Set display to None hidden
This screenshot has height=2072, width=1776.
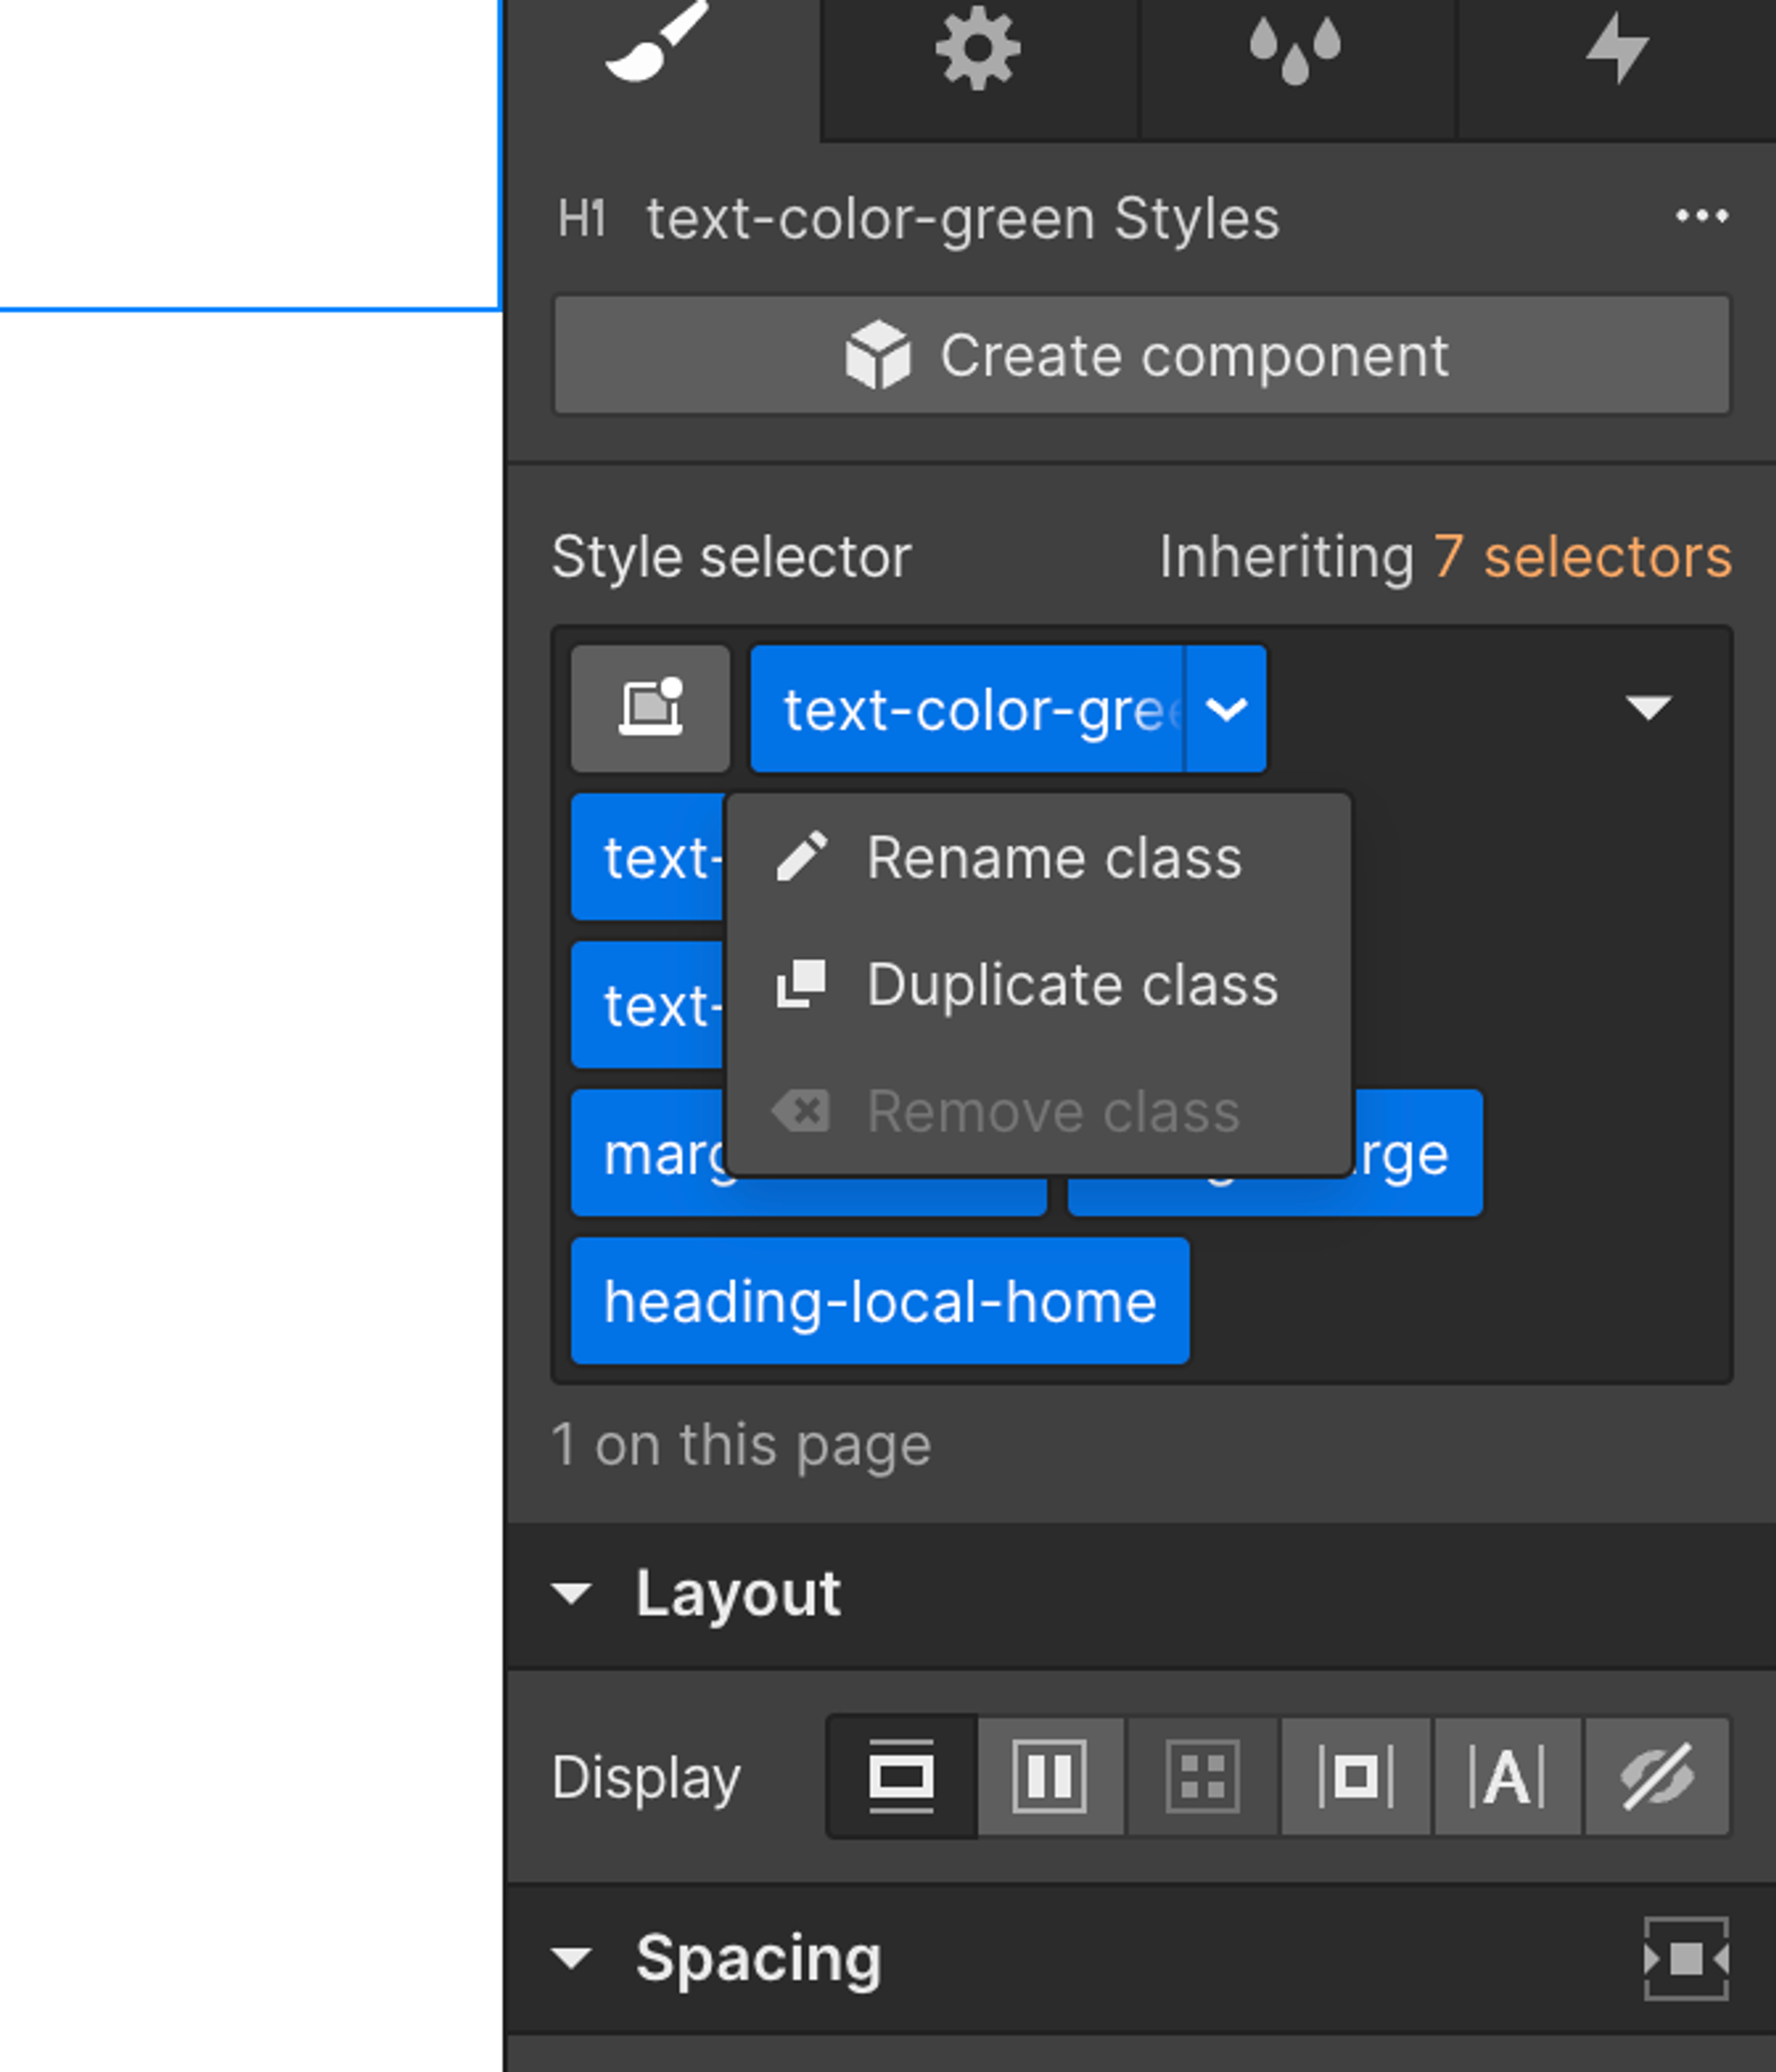[1657, 1777]
